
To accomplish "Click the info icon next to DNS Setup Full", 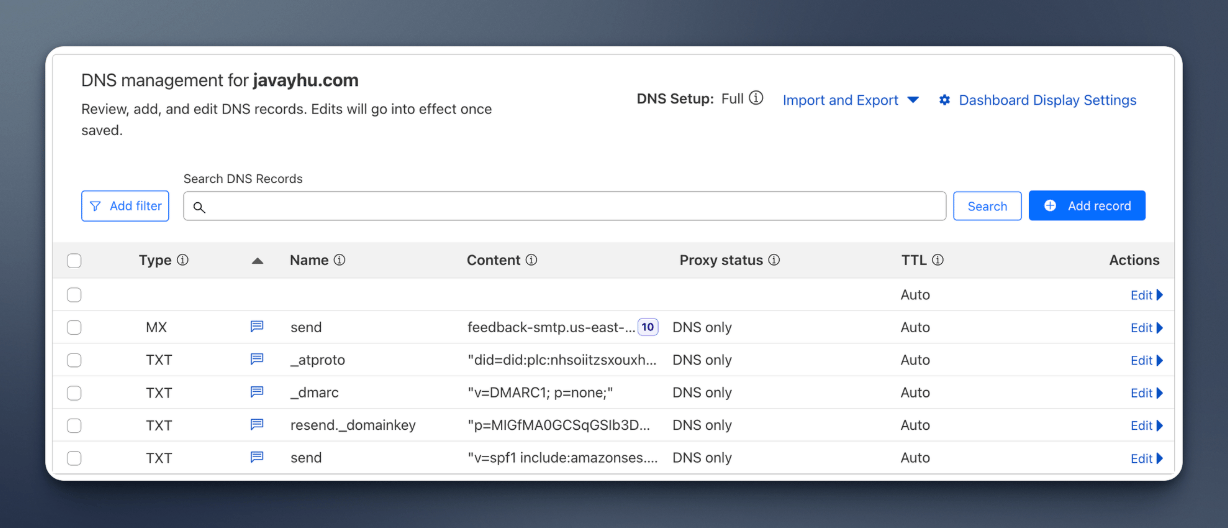I will [756, 99].
